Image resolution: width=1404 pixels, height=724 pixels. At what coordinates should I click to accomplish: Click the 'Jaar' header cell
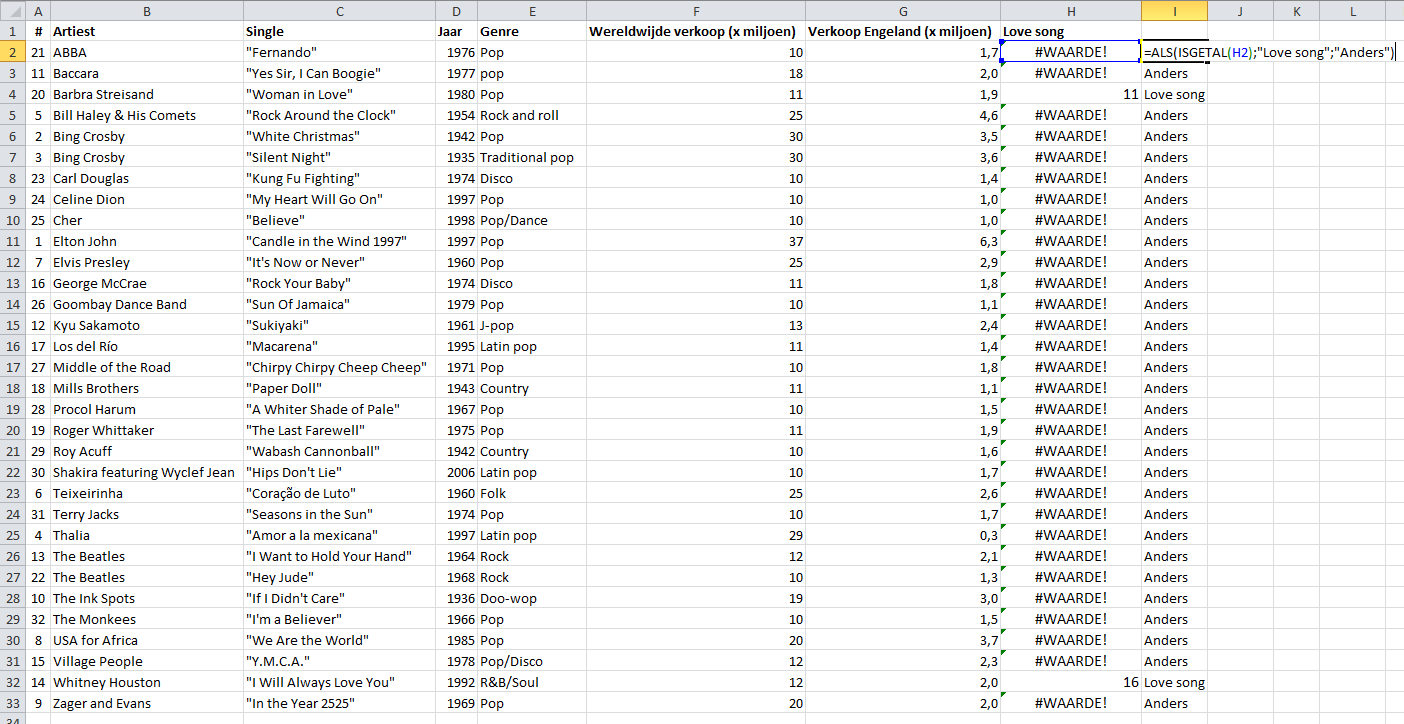(x=456, y=31)
